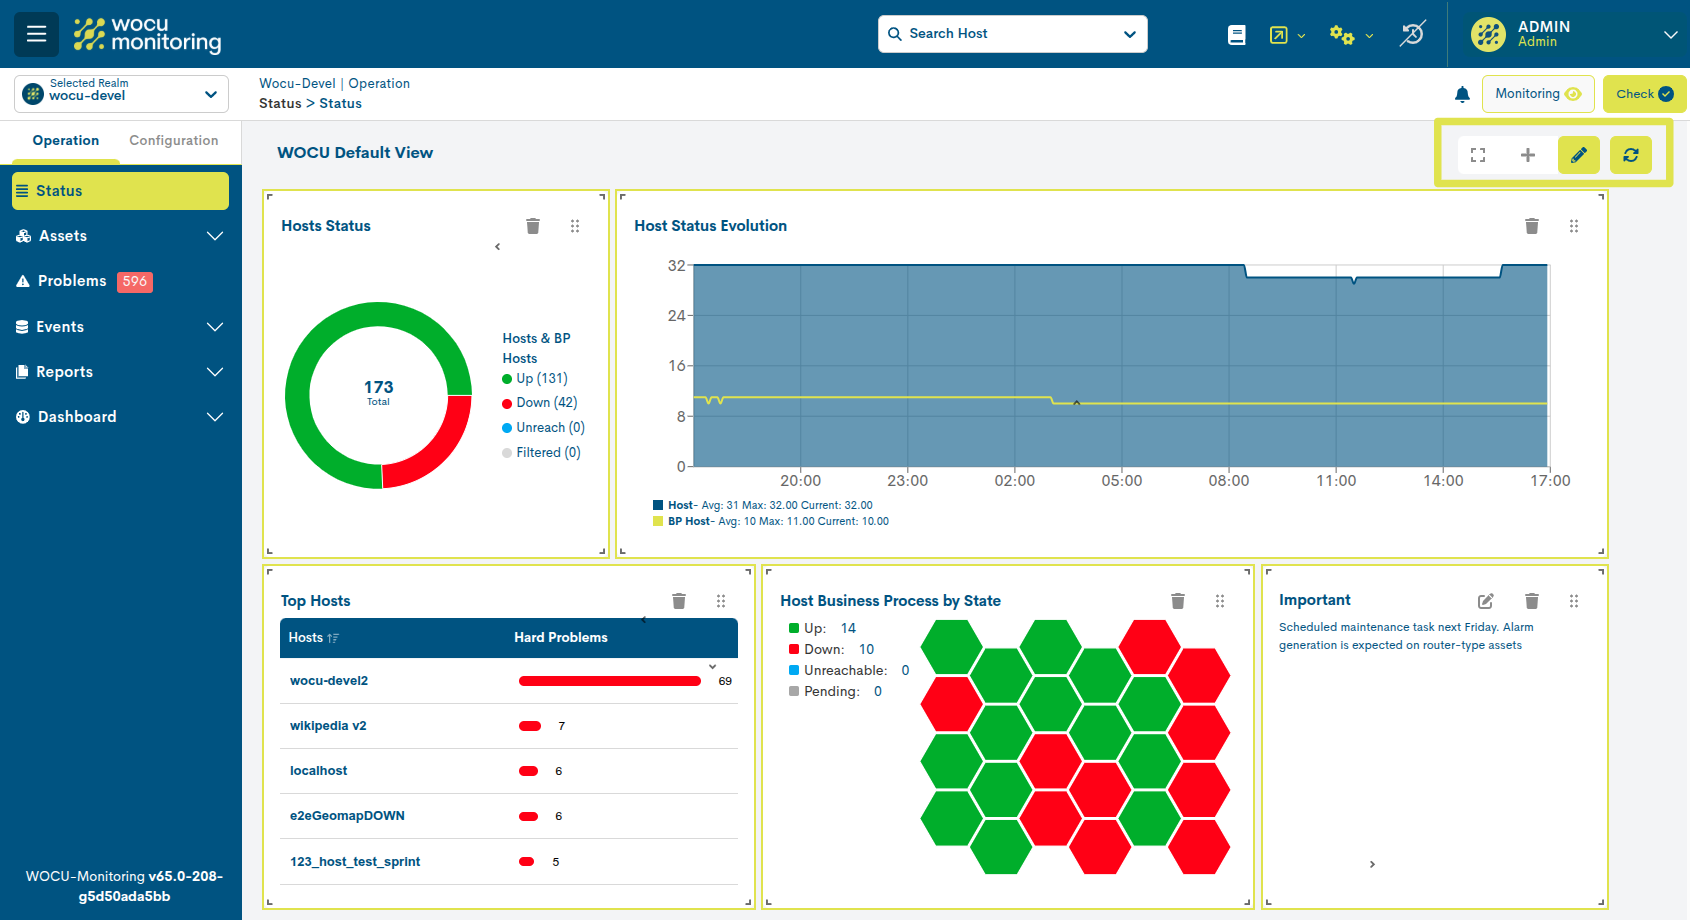The height and width of the screenshot is (920, 1690).
Task: Enter fullscreen view of the dashboard
Action: [1478, 155]
